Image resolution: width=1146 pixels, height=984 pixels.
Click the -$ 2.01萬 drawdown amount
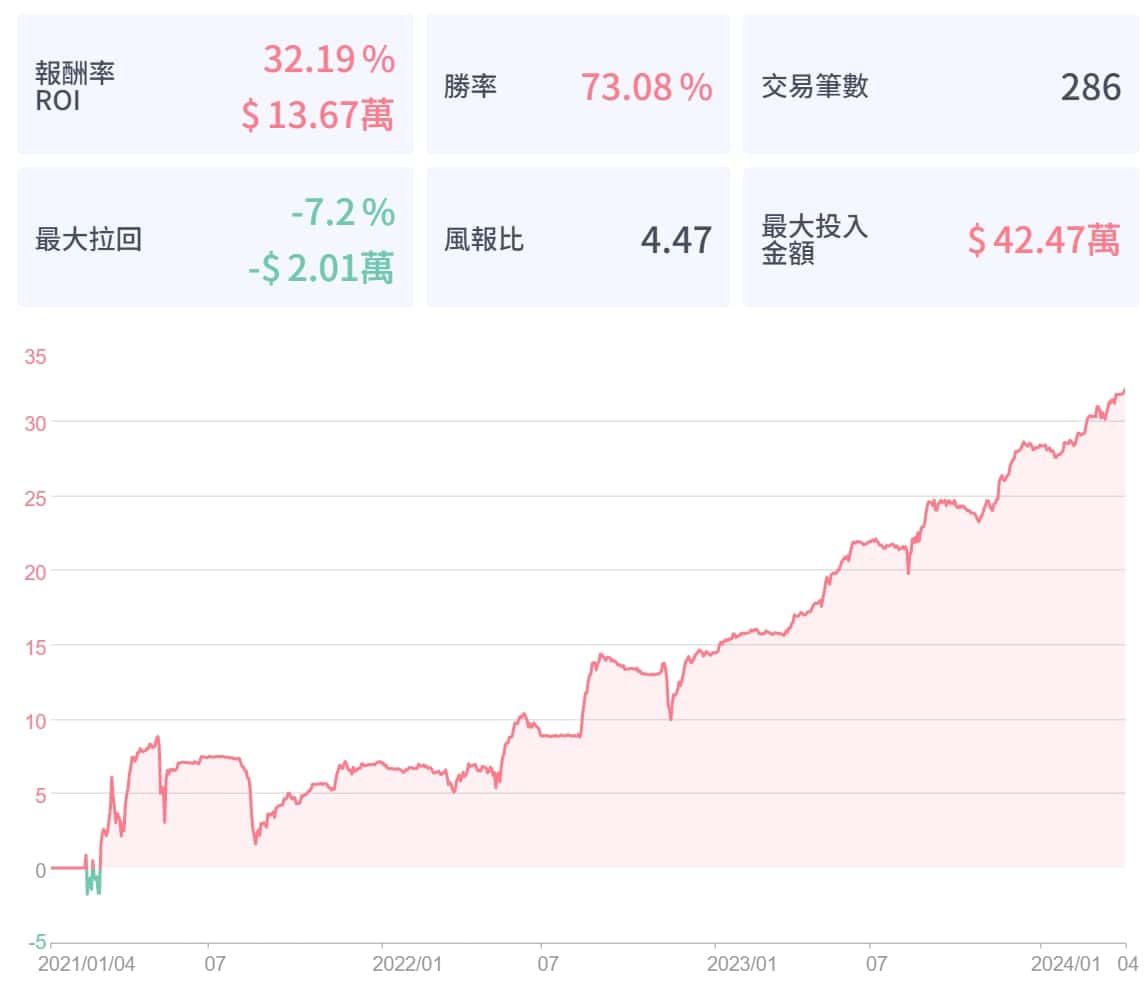click(321, 268)
